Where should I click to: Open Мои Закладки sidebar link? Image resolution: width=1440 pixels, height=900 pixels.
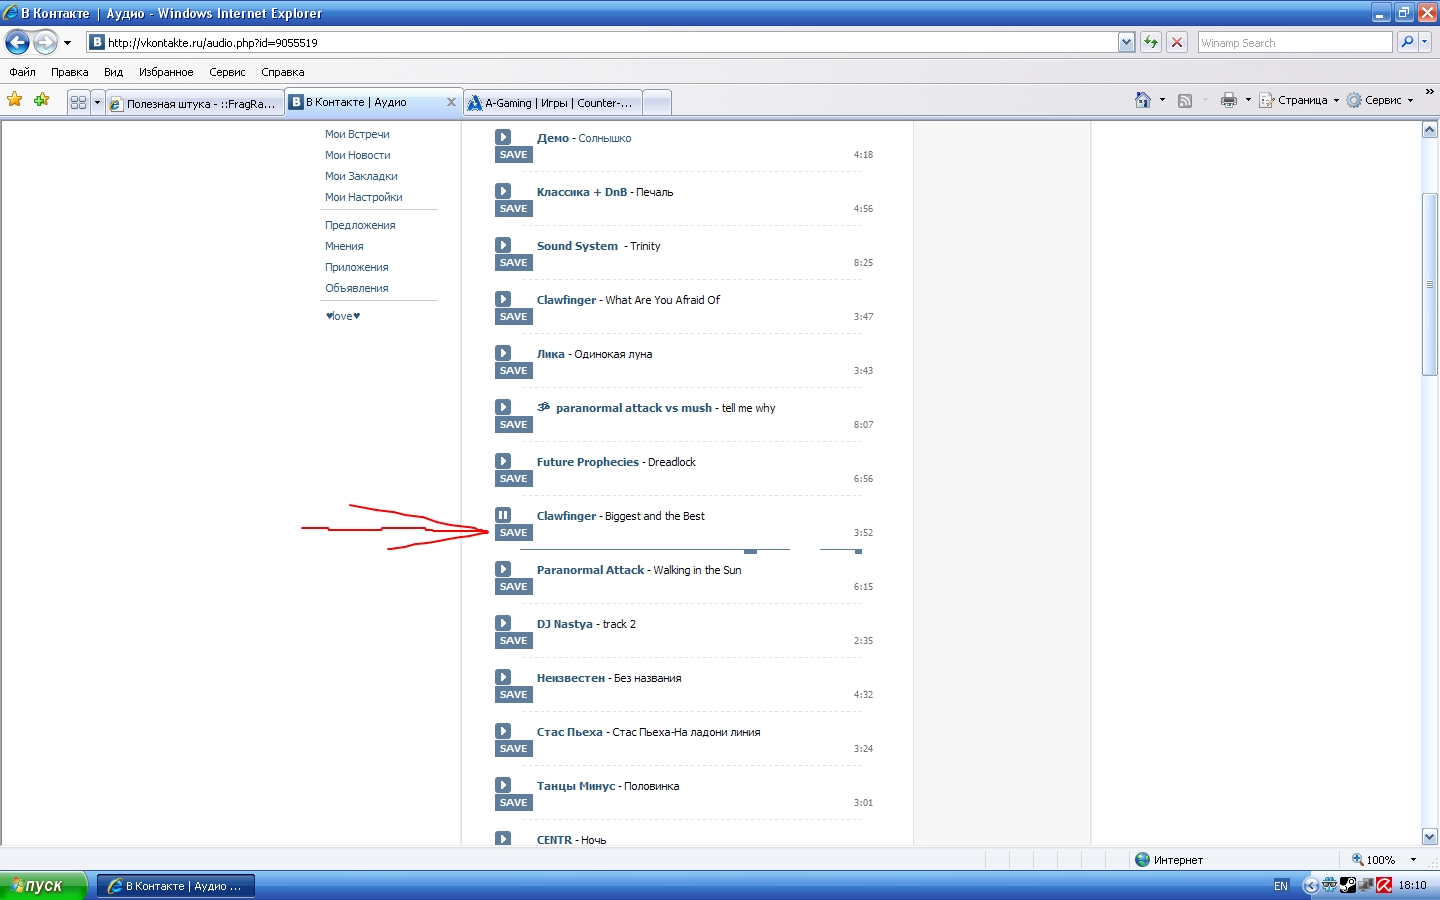point(361,176)
